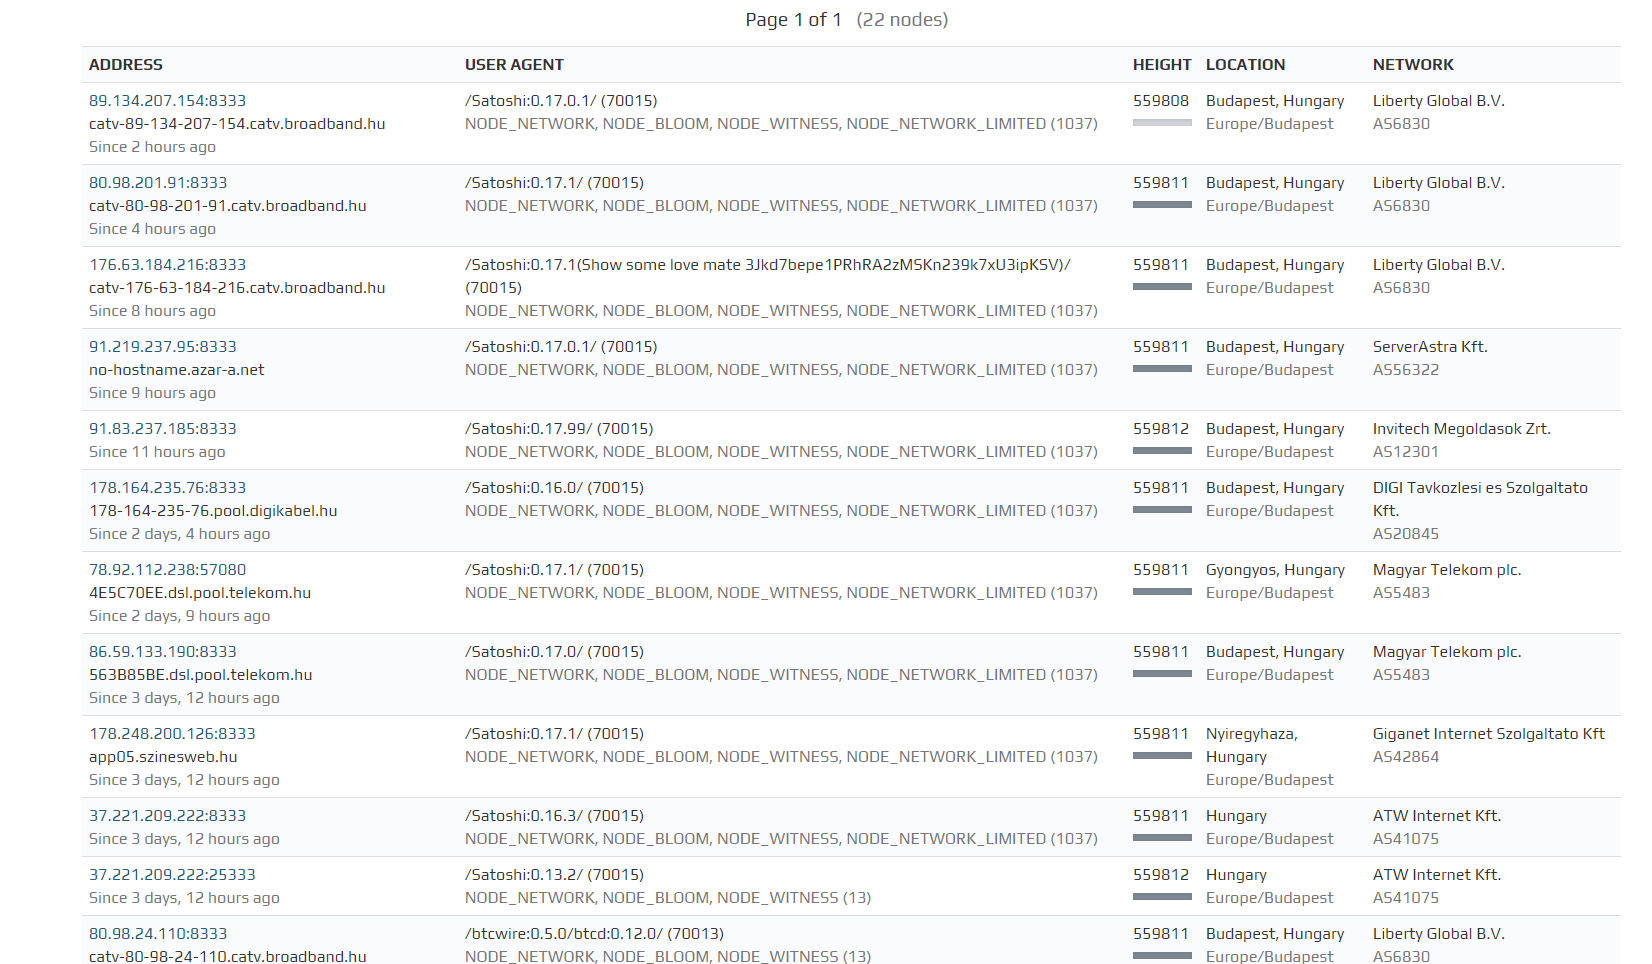The image size is (1652, 964).
Task: Open node address 37.221.209.222:25333
Action: pyautogui.click(x=172, y=875)
